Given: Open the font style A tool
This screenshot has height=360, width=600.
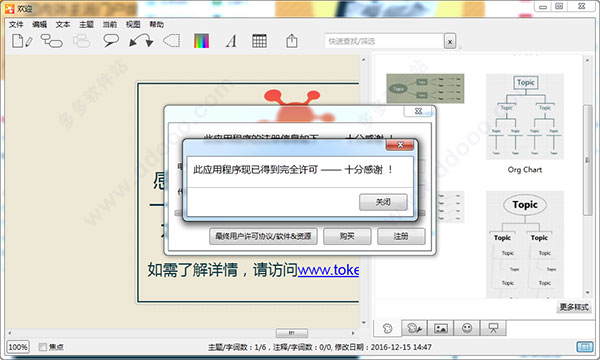Looking at the screenshot, I should [x=231, y=41].
